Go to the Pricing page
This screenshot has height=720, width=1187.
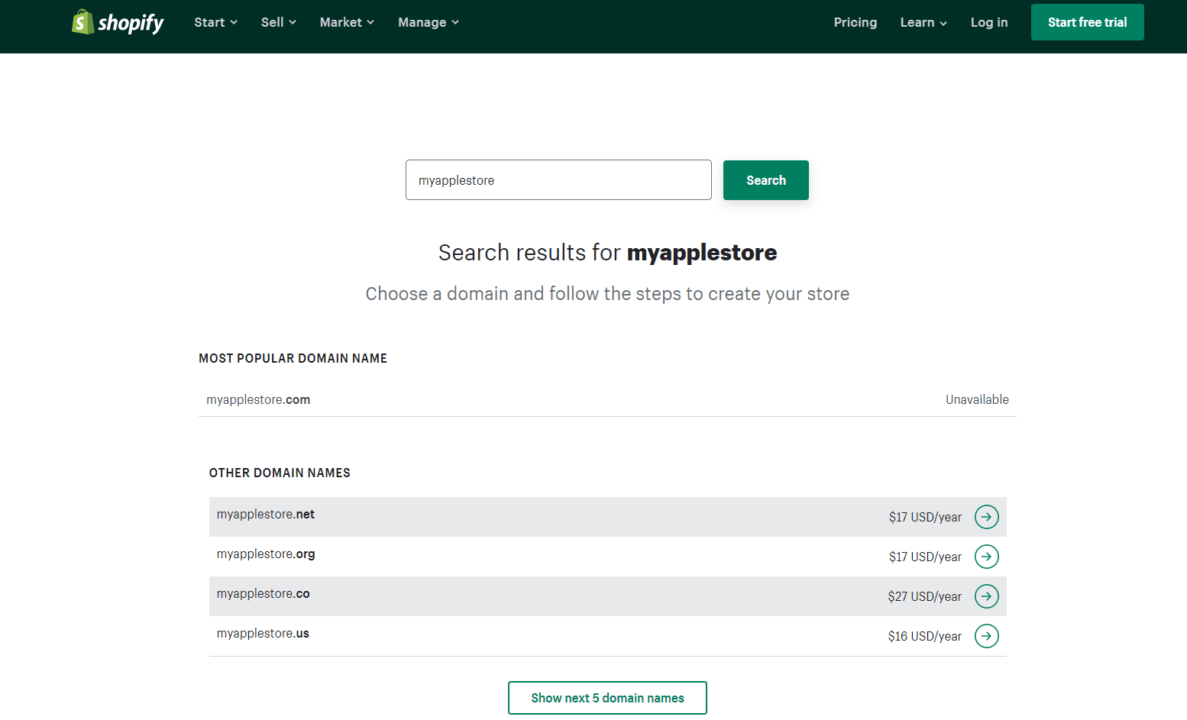click(x=855, y=22)
